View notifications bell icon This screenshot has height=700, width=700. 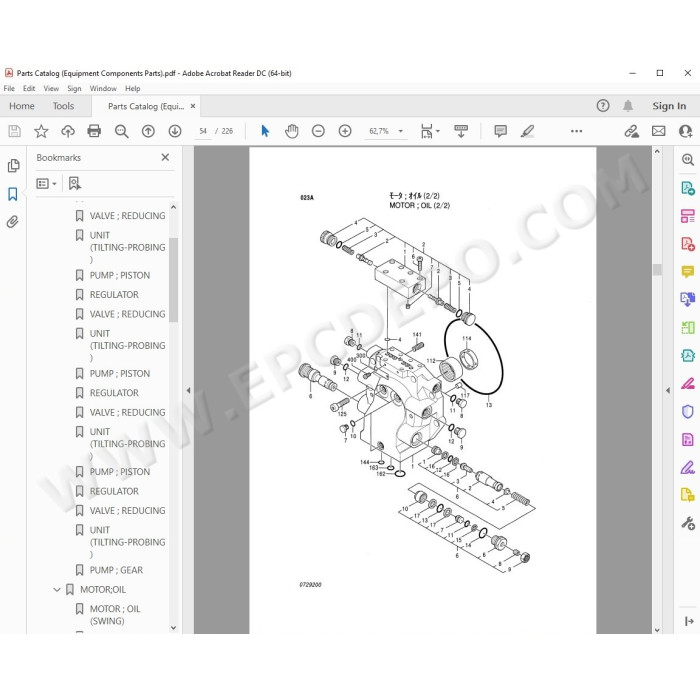[x=628, y=106]
